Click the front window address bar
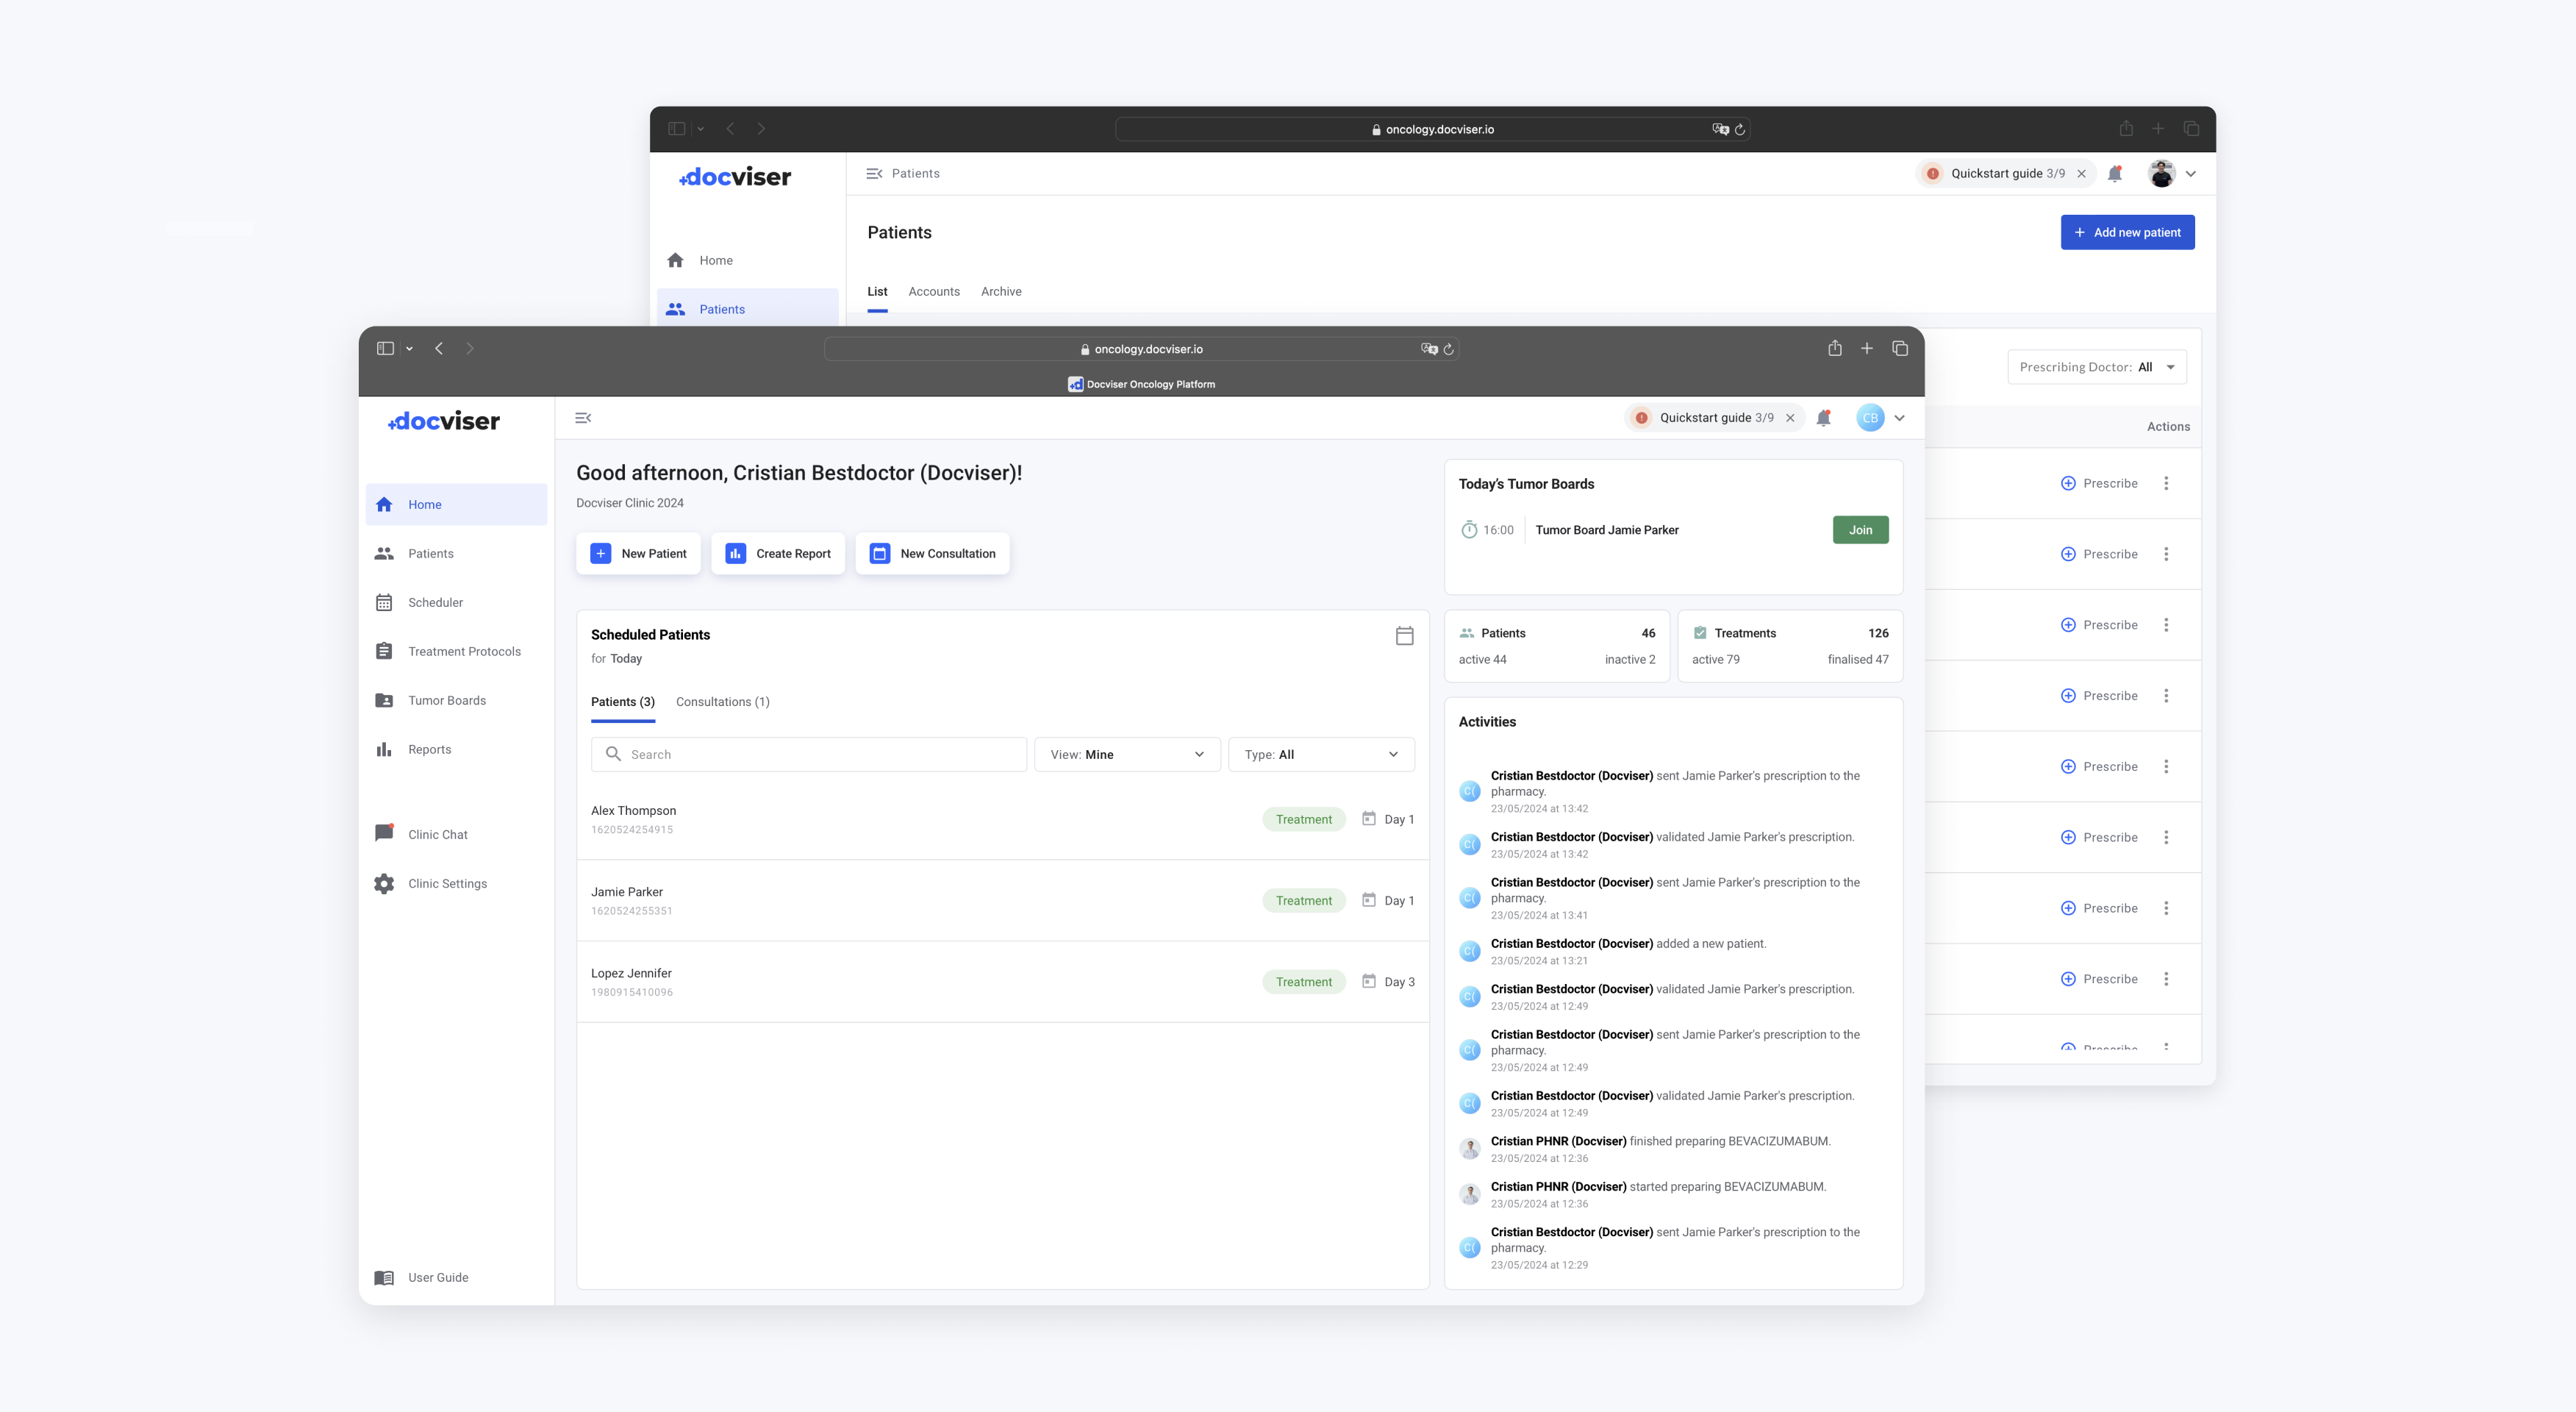Viewport: 2576px width, 1412px height. tap(1141, 349)
